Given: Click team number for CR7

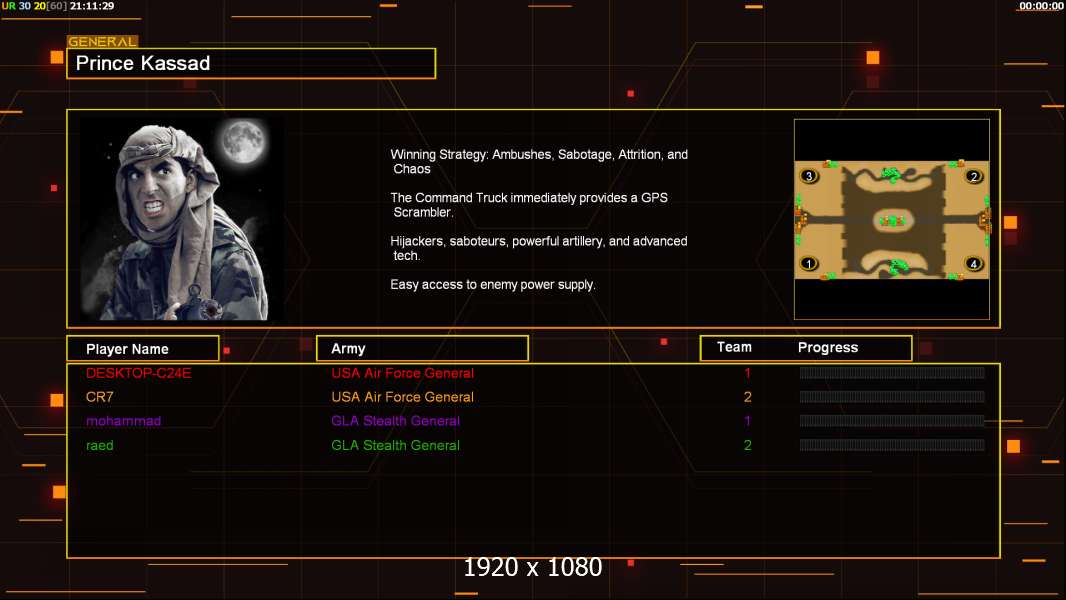Looking at the screenshot, I should pos(747,397).
